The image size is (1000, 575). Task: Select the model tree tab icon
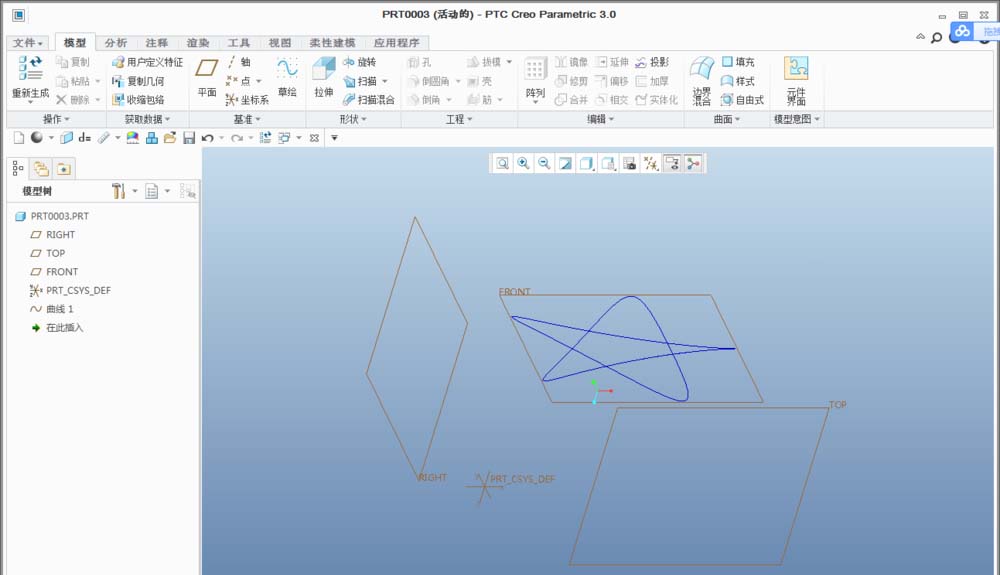[18, 168]
